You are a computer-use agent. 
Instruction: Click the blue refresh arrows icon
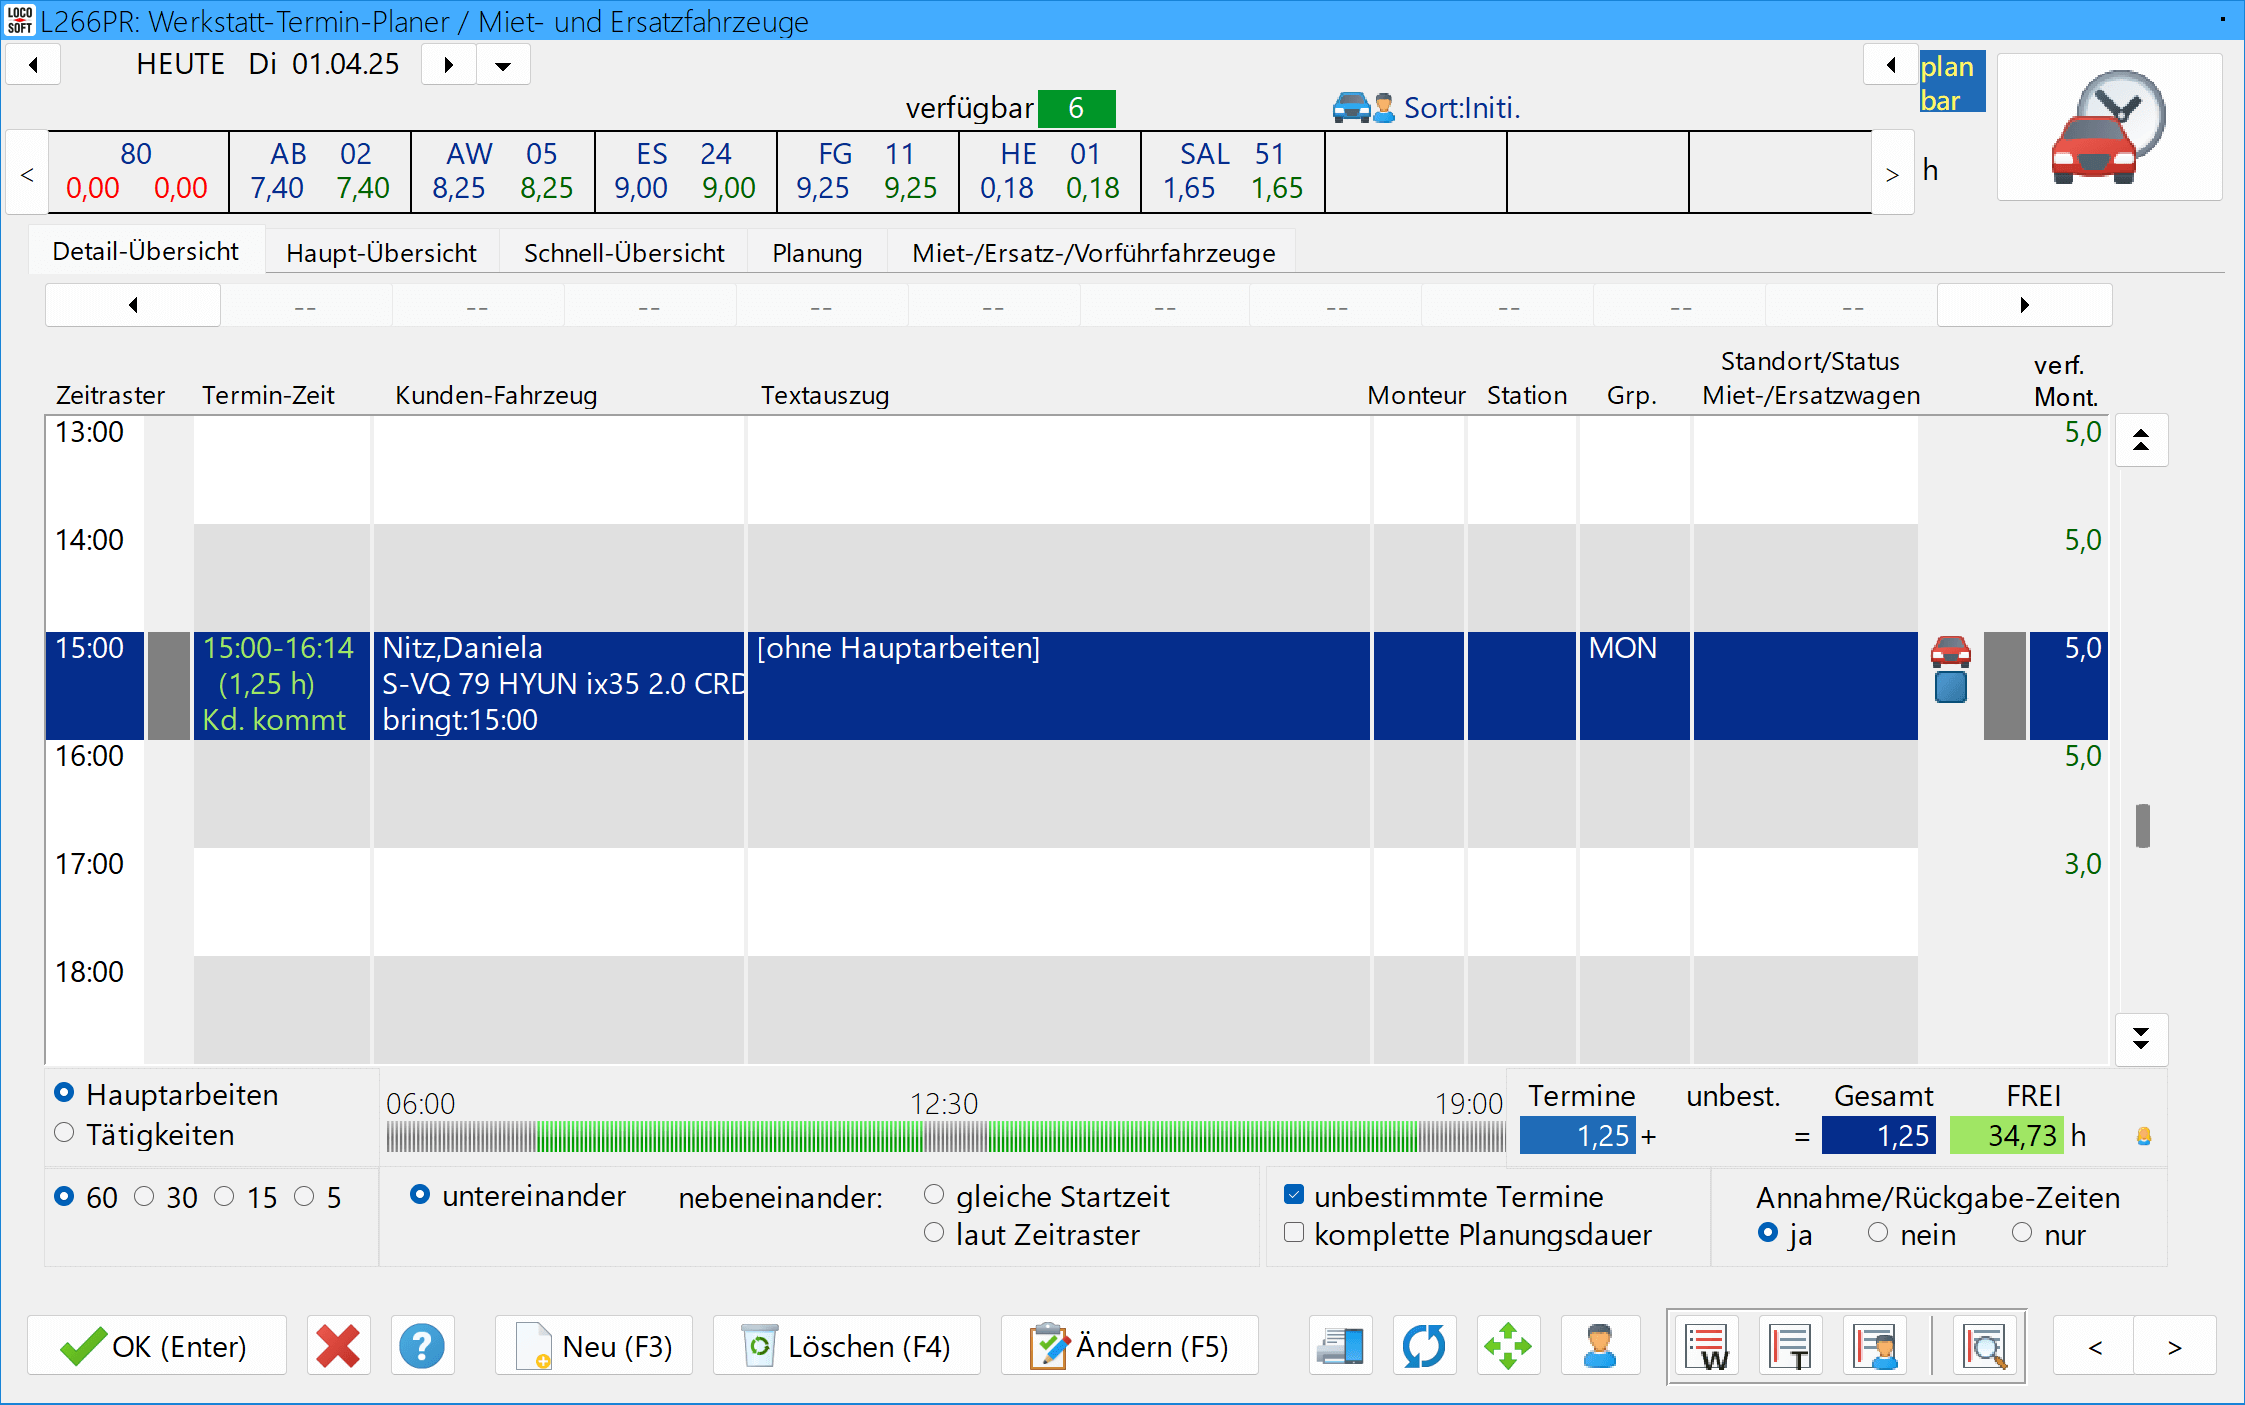tap(1424, 1346)
